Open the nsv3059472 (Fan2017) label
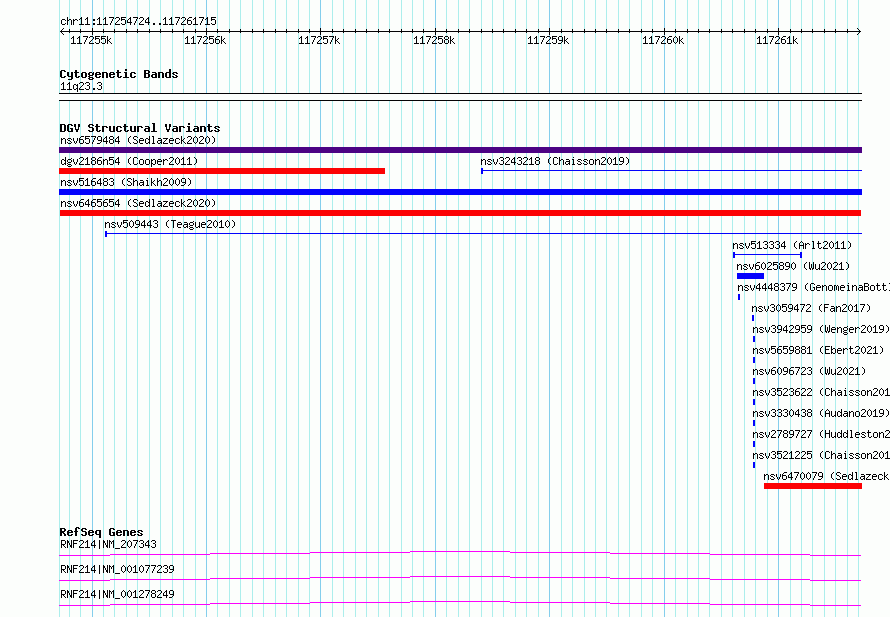This screenshot has width=890, height=617. [811, 308]
